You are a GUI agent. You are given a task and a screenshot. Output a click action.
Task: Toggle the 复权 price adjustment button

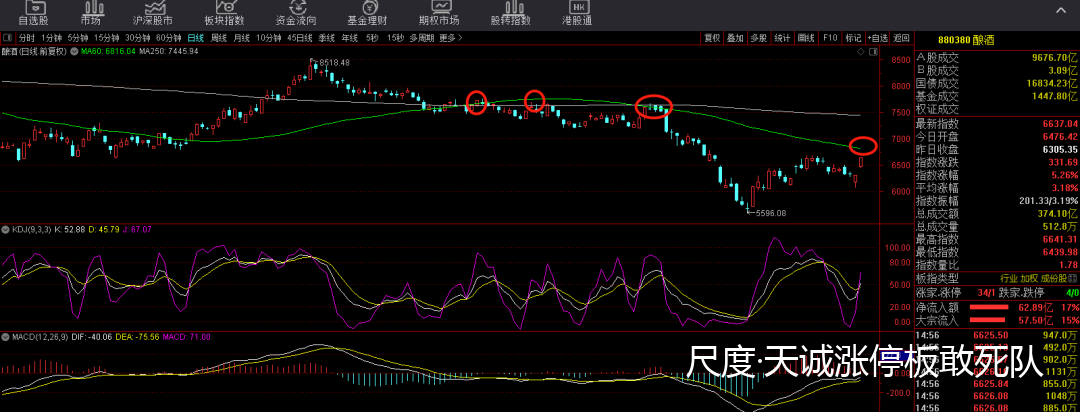[711, 38]
